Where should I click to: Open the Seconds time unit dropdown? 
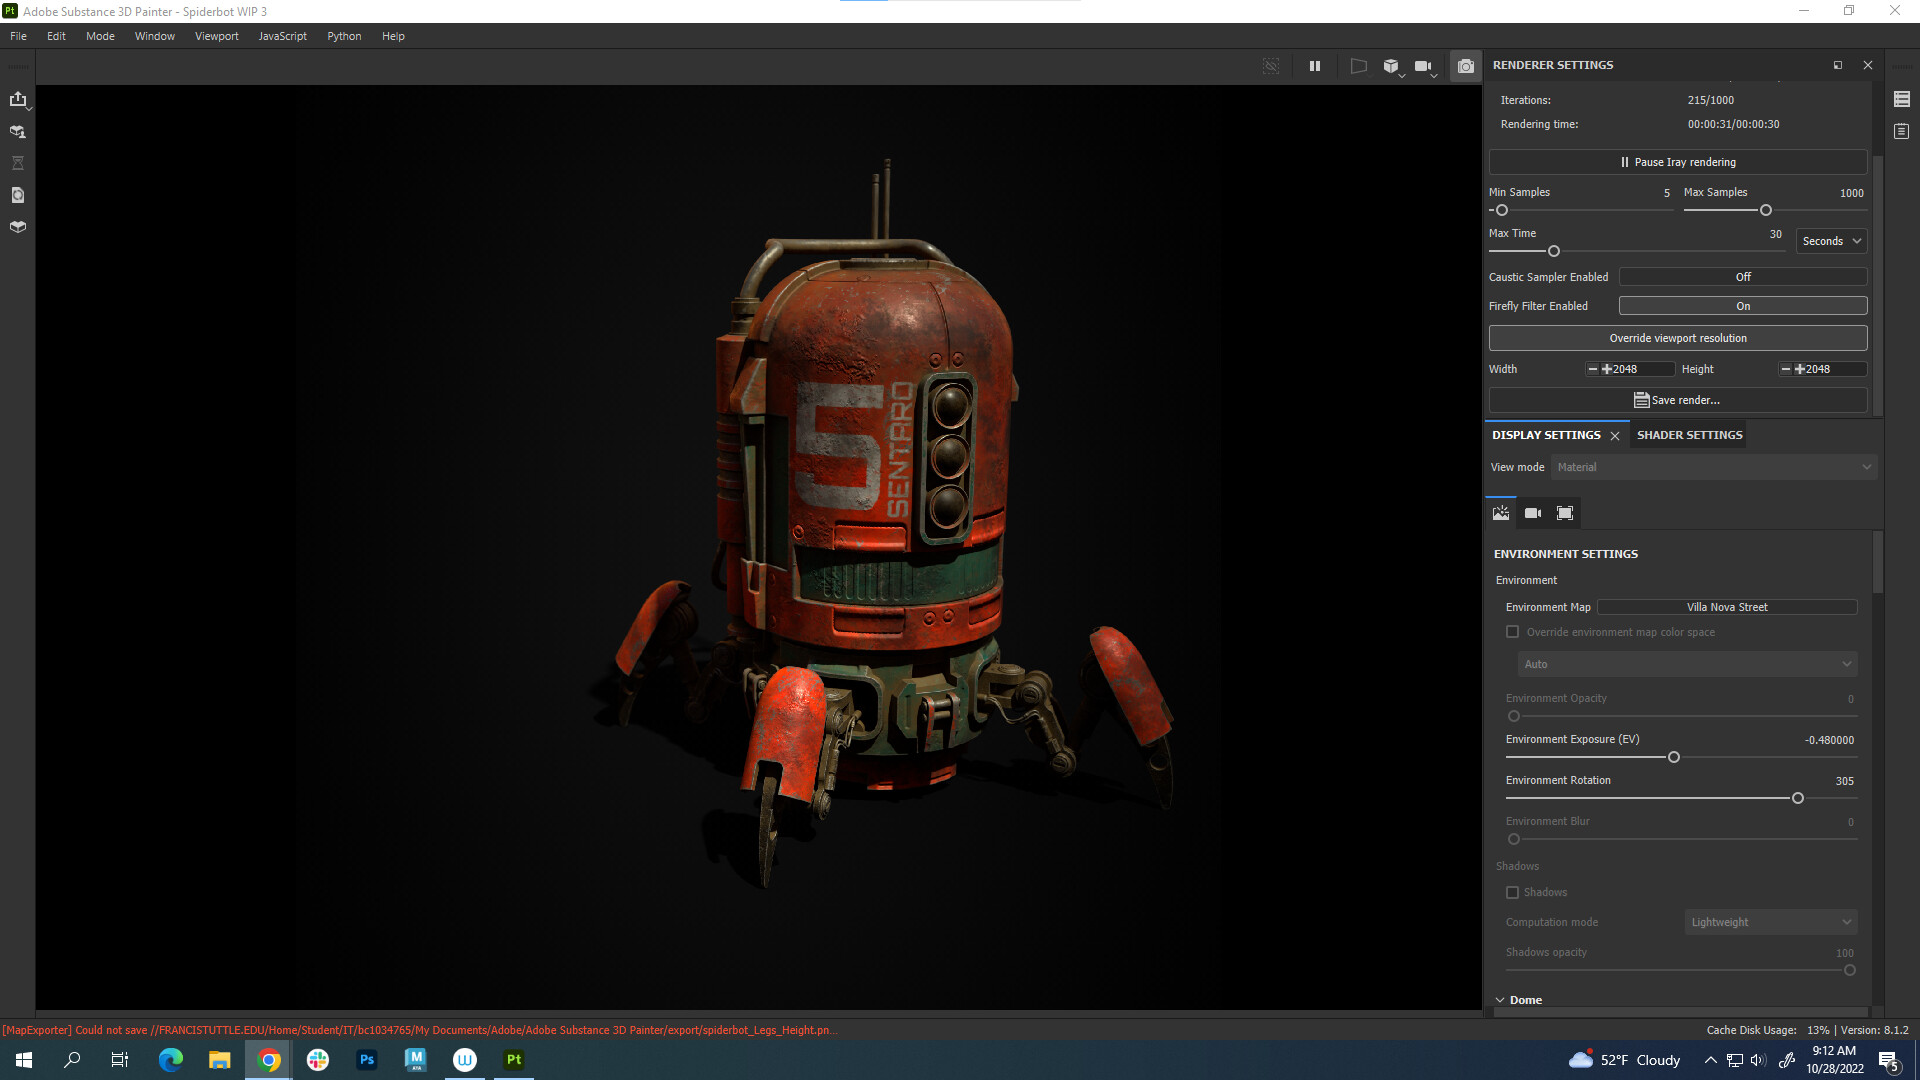pyautogui.click(x=1830, y=241)
